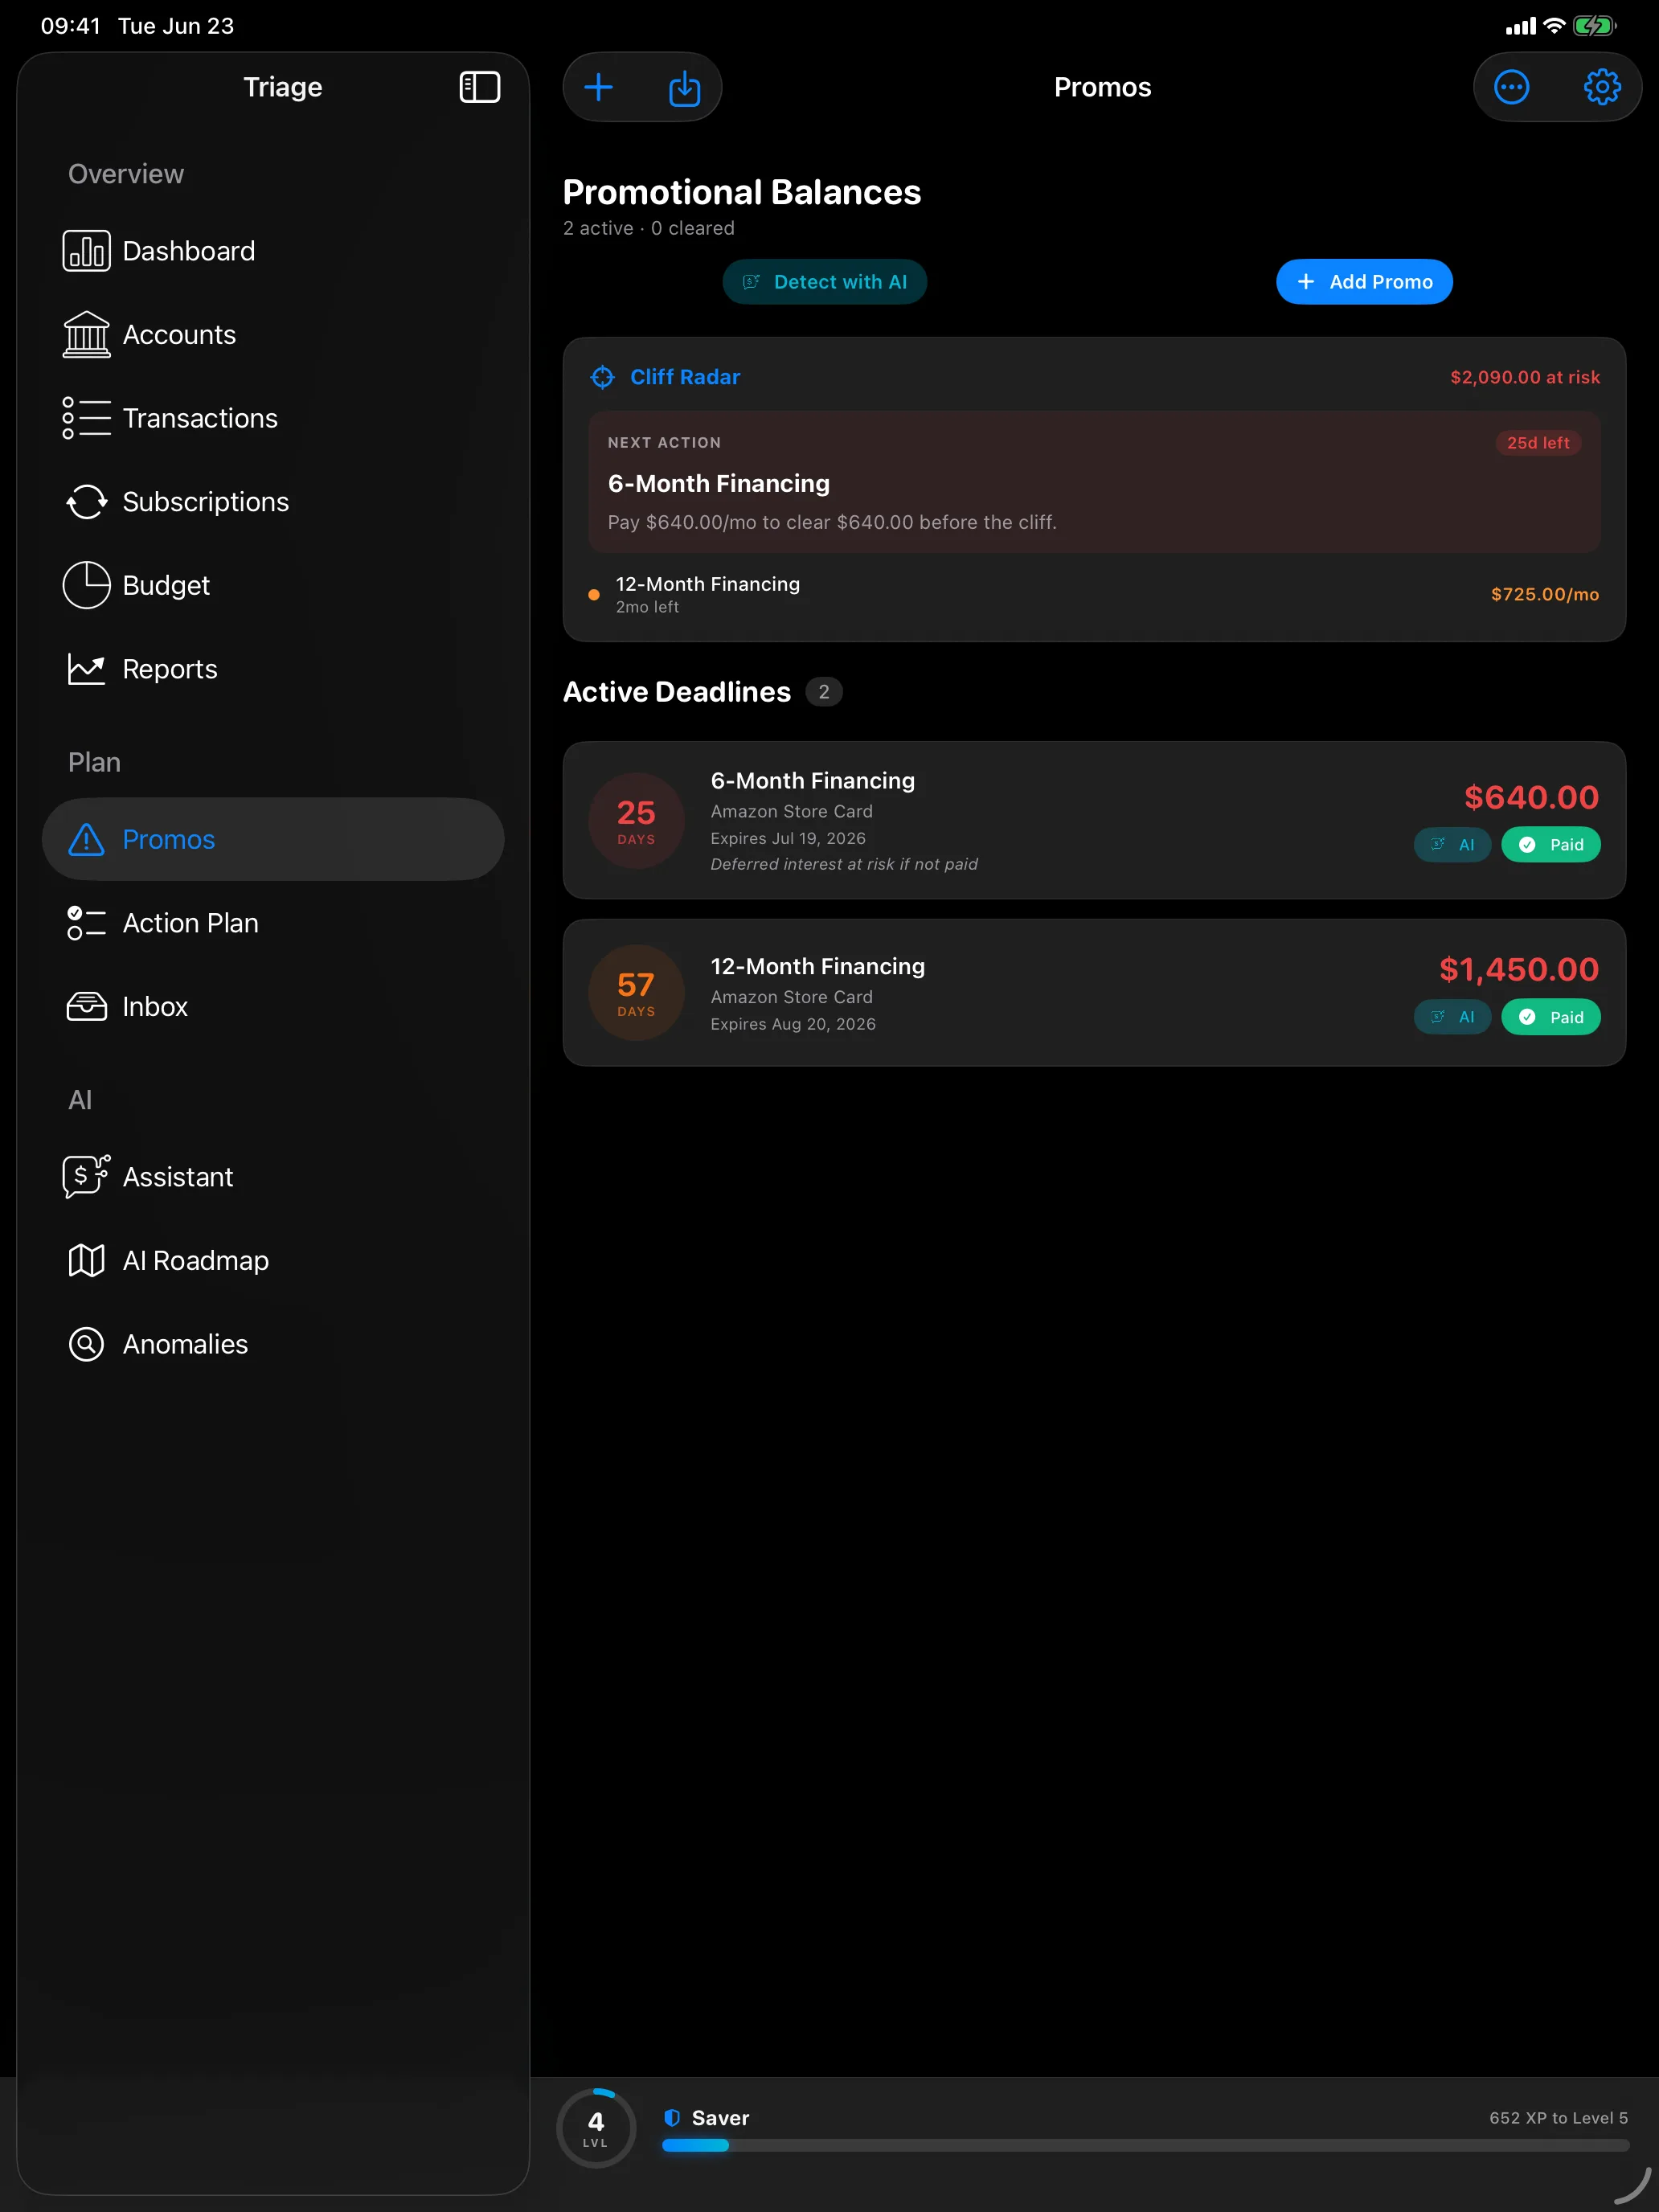Open the 57 days countdown circle
Image resolution: width=1659 pixels, height=2212 pixels.
pos(636,992)
